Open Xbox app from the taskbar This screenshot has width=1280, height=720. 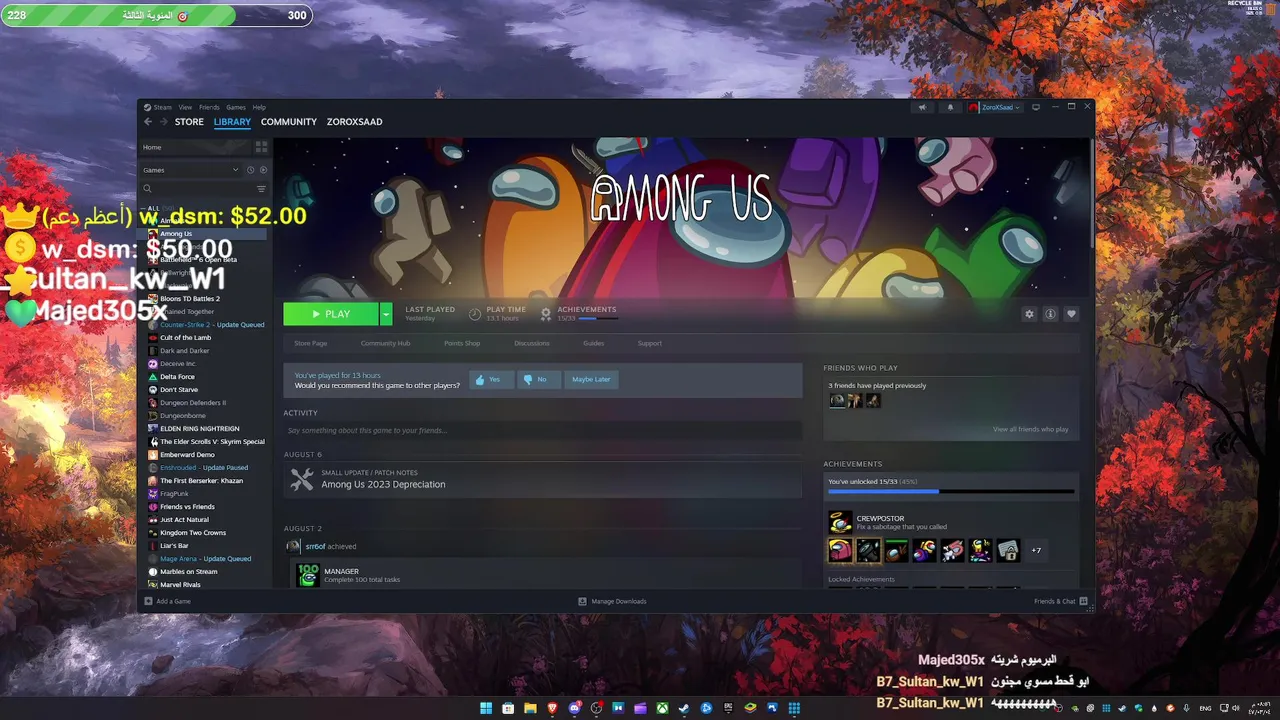pos(662,708)
